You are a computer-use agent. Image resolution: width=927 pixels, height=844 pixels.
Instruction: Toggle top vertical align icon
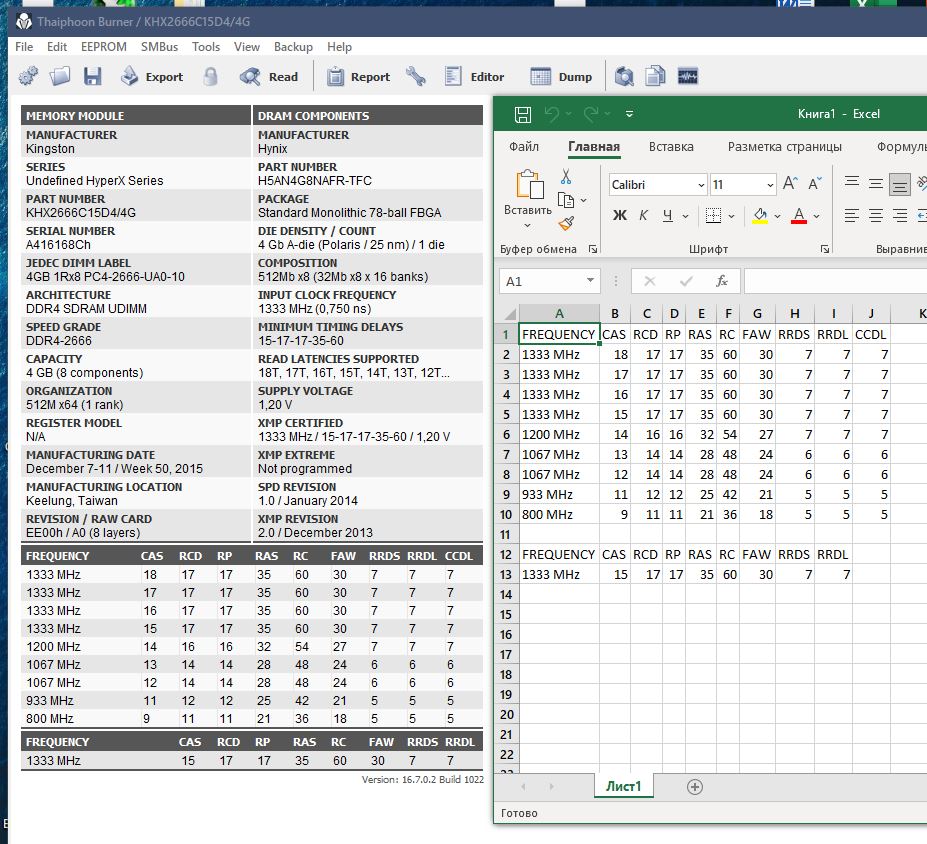(x=852, y=181)
